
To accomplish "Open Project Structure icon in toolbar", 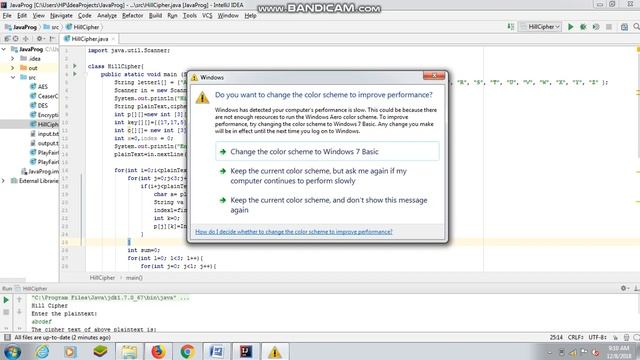I will pyautogui.click(x=624, y=27).
